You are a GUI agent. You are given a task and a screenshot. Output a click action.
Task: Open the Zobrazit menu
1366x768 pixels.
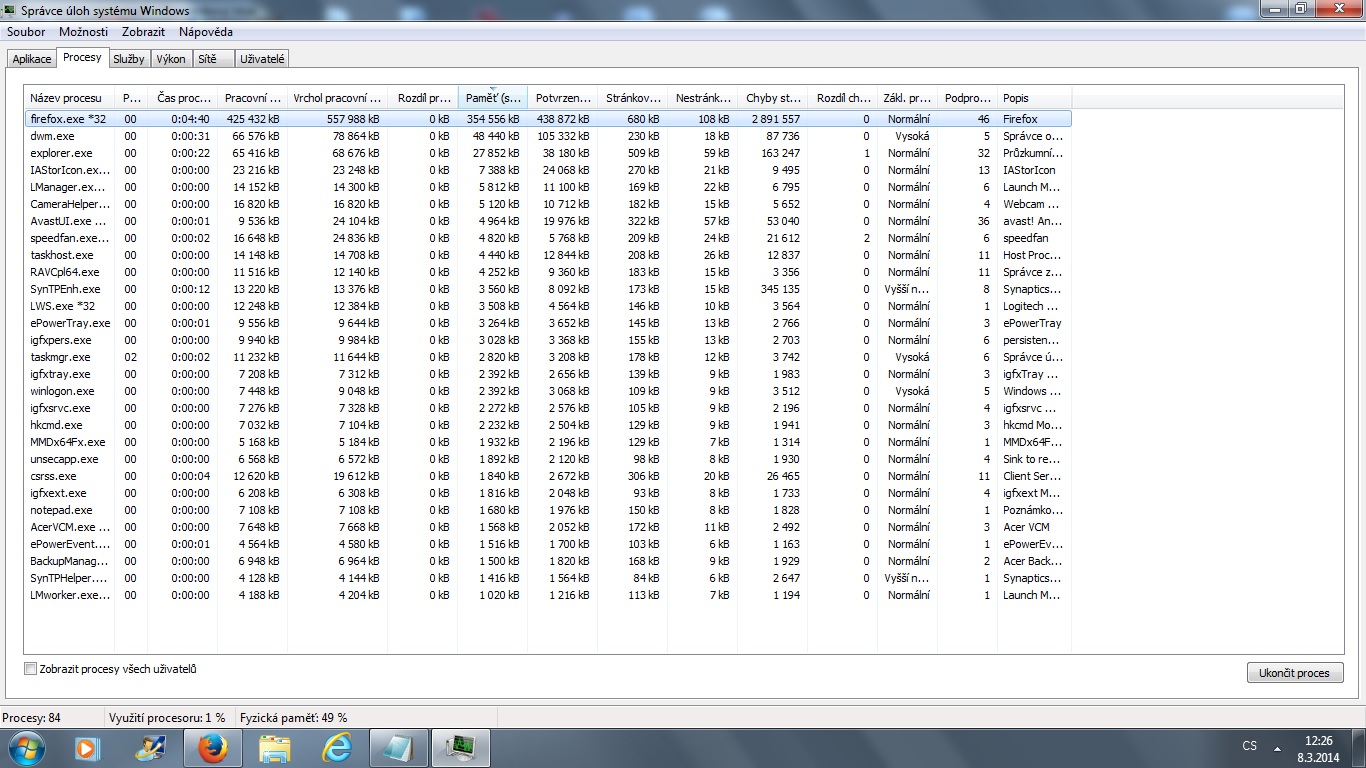[143, 32]
